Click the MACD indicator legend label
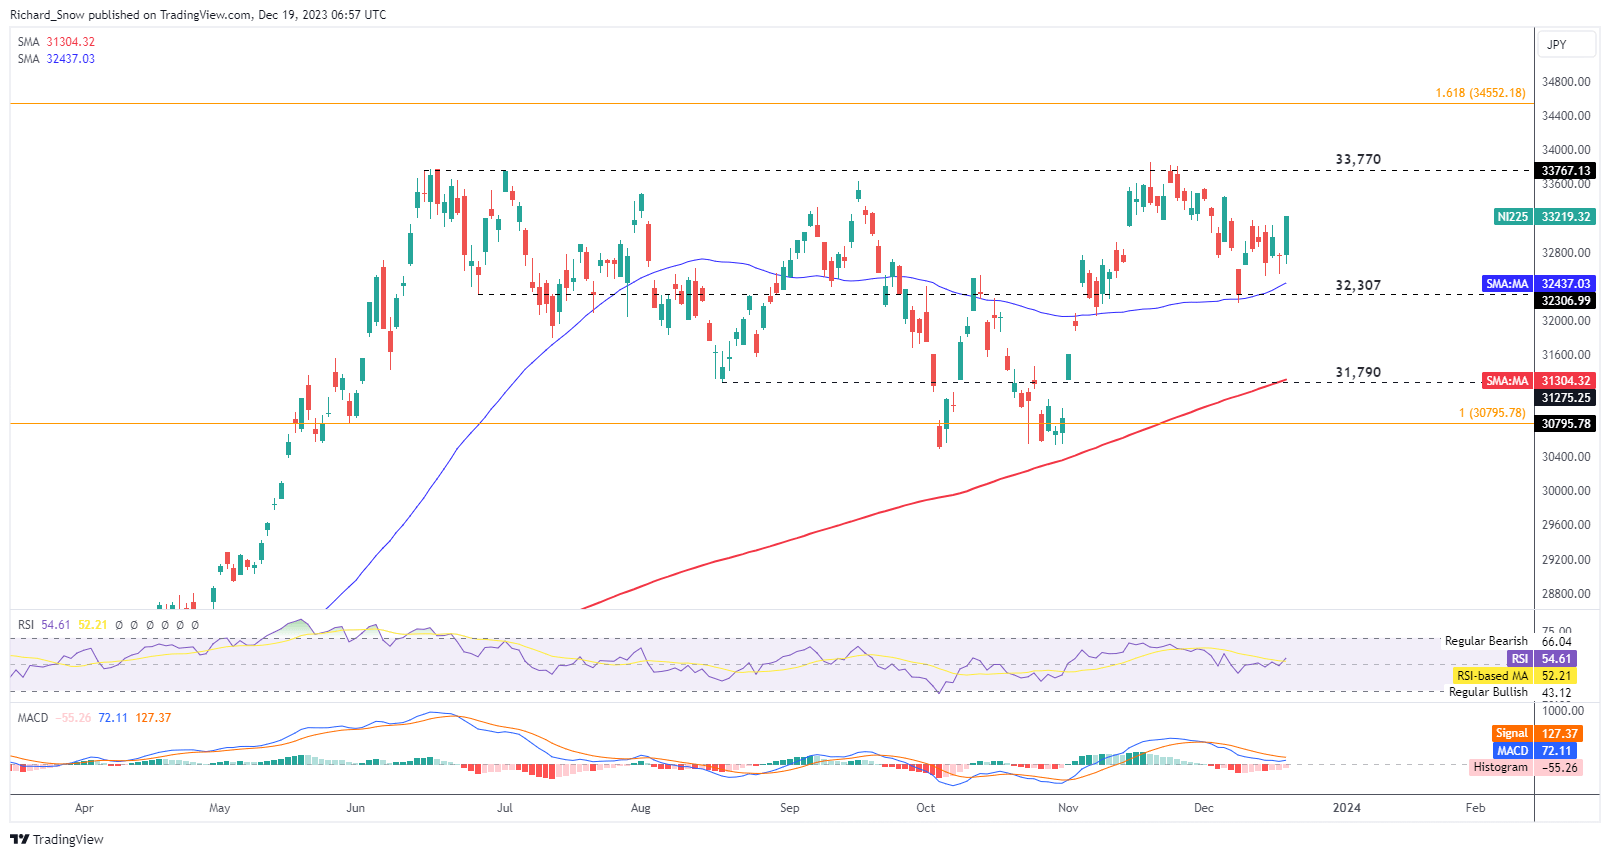Screen dimensions: 1610x857 [x=33, y=718]
